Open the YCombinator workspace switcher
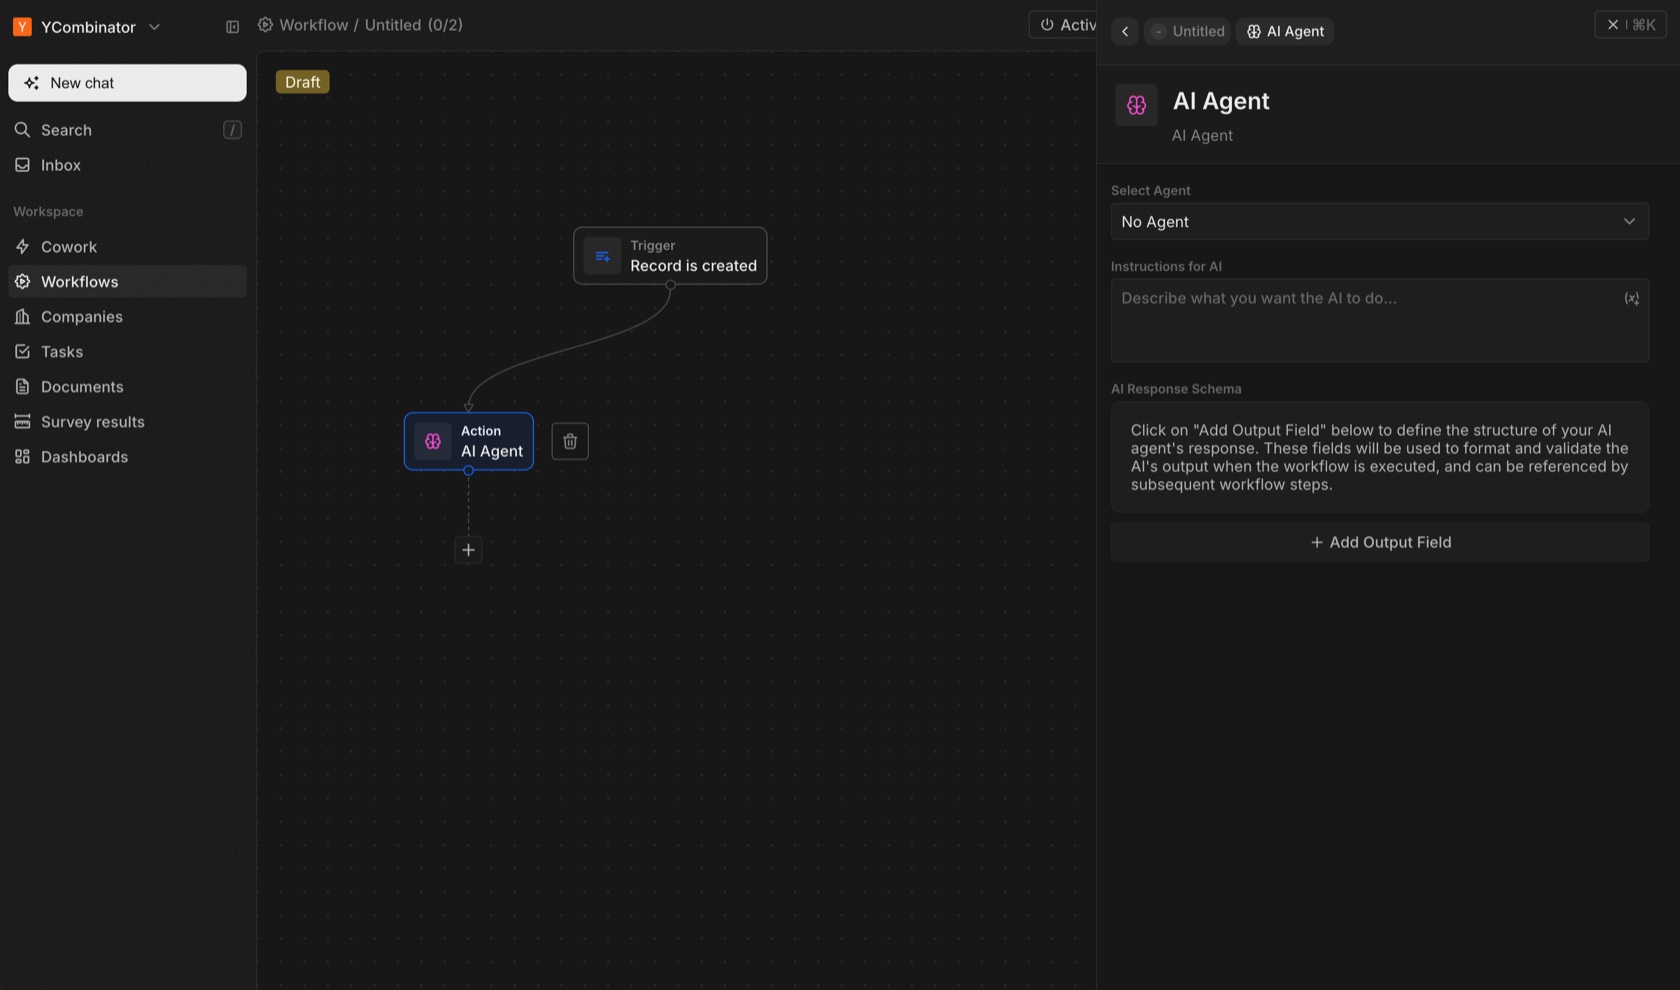The image size is (1680, 990). [x=86, y=27]
